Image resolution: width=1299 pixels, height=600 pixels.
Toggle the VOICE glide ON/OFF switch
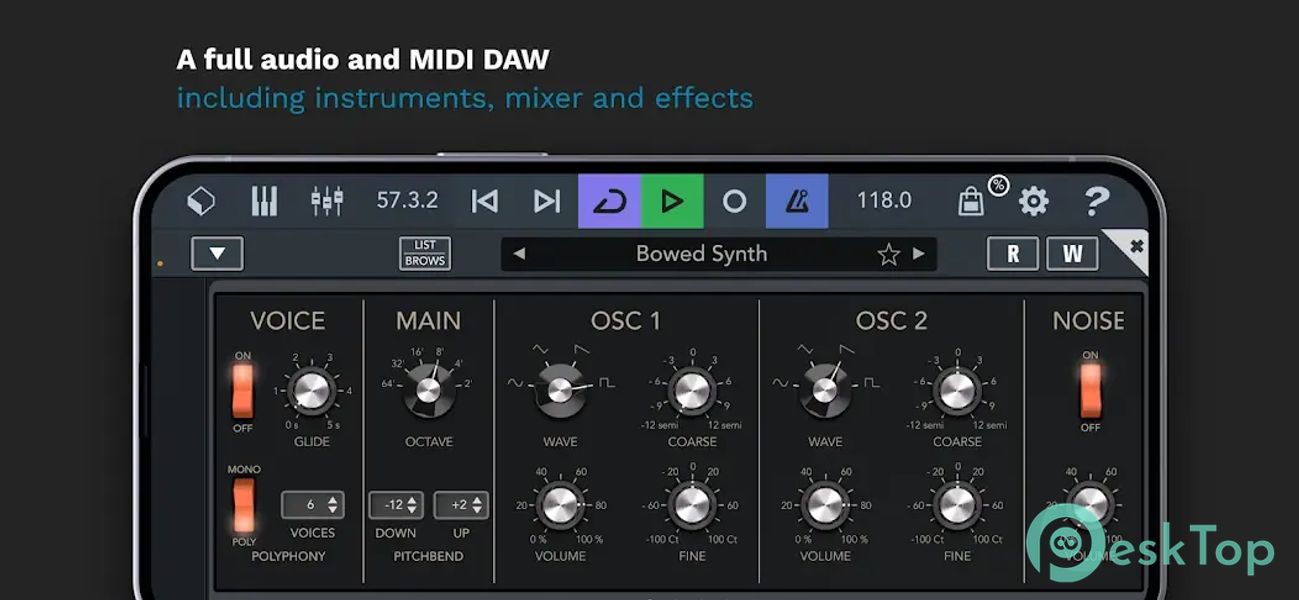pyautogui.click(x=242, y=391)
